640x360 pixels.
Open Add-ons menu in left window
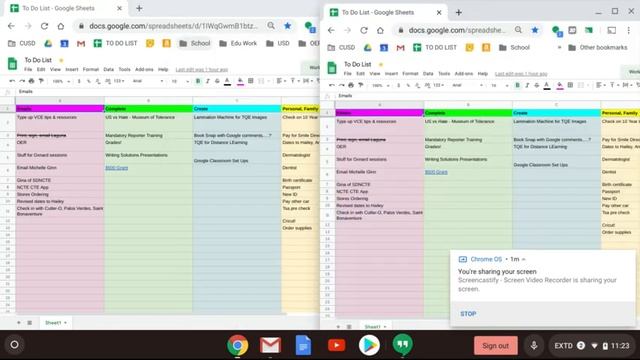pos(144,69)
